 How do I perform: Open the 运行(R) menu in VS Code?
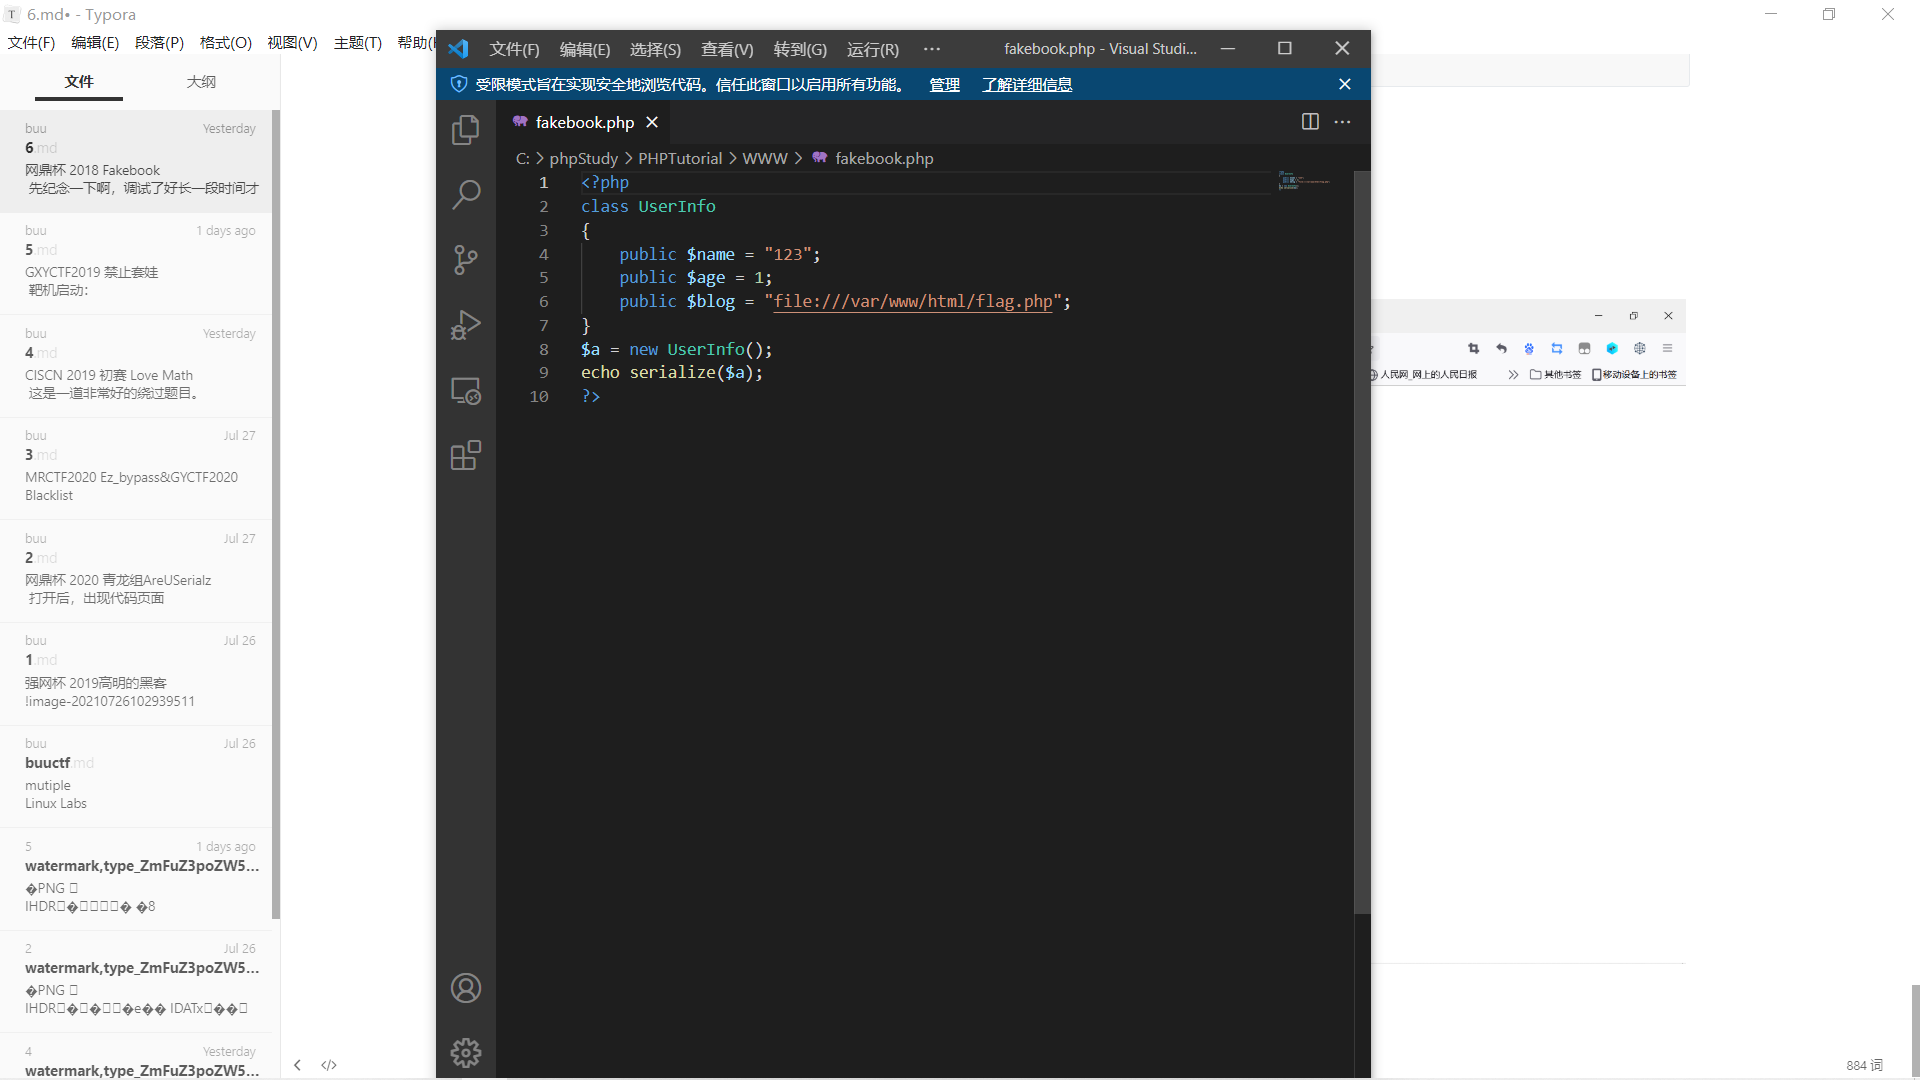pyautogui.click(x=872, y=49)
